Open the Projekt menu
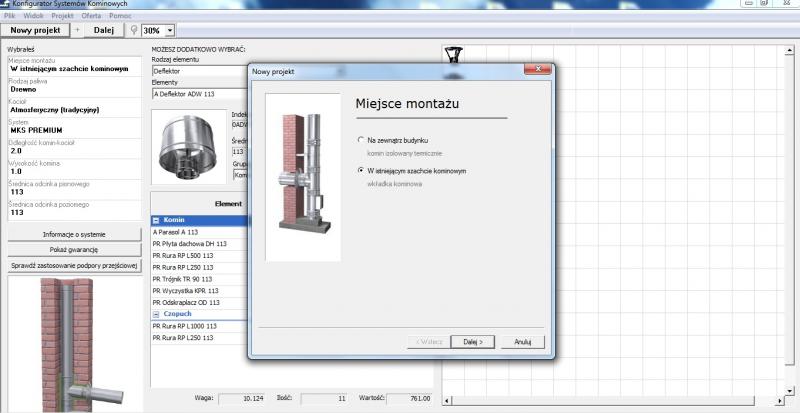Viewport: 800px width, 413px height. coord(62,17)
